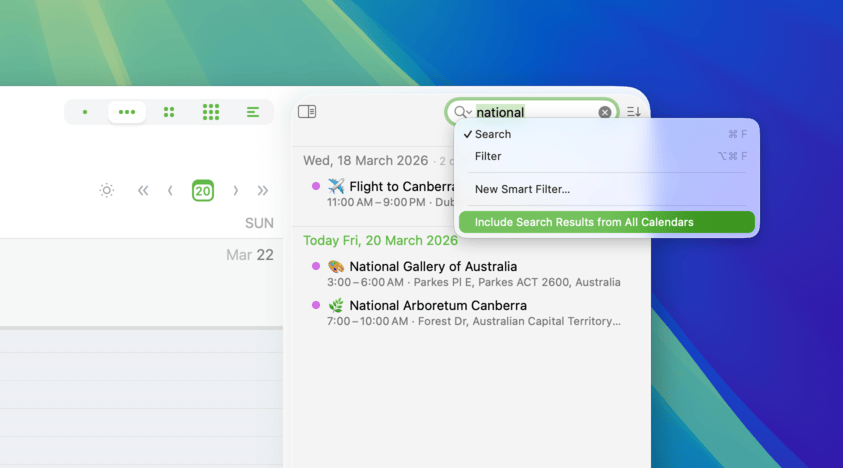Click the leaf emoji on the Arboretum event

point(336,306)
